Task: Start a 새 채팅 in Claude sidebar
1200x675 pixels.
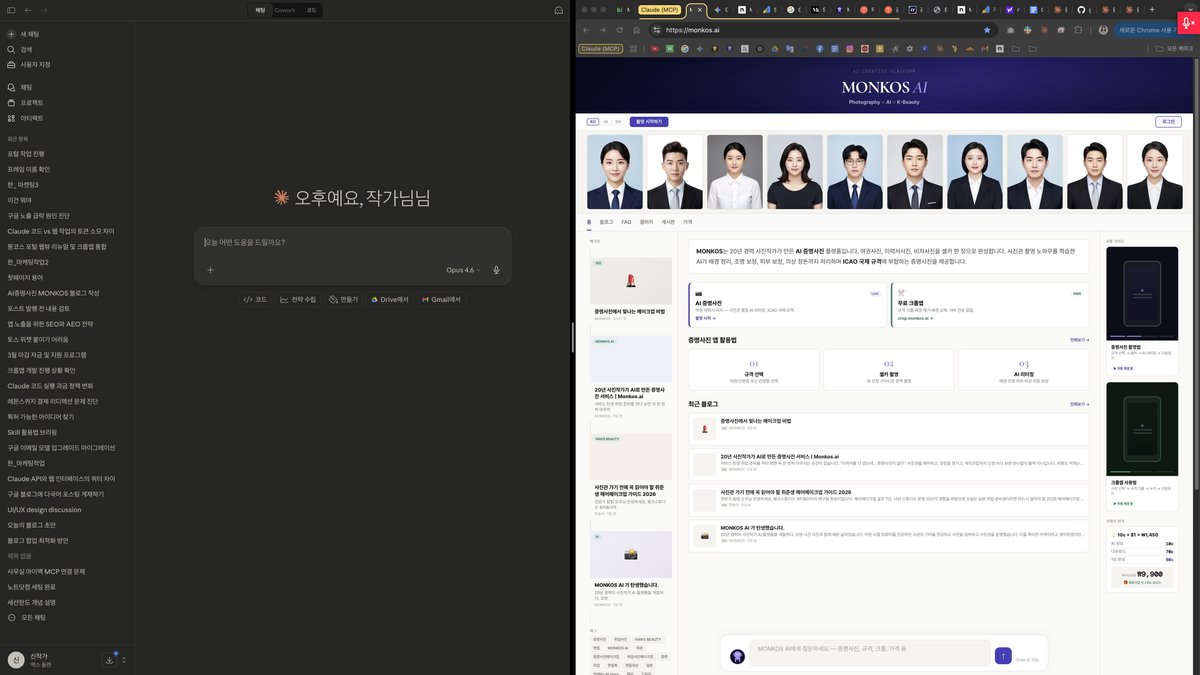Action: click(x=23, y=34)
